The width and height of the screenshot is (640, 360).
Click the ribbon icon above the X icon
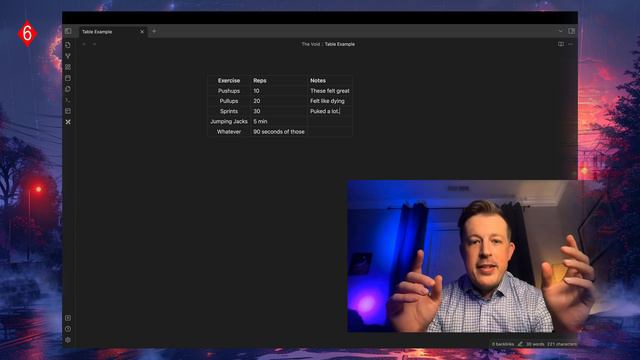(68, 111)
